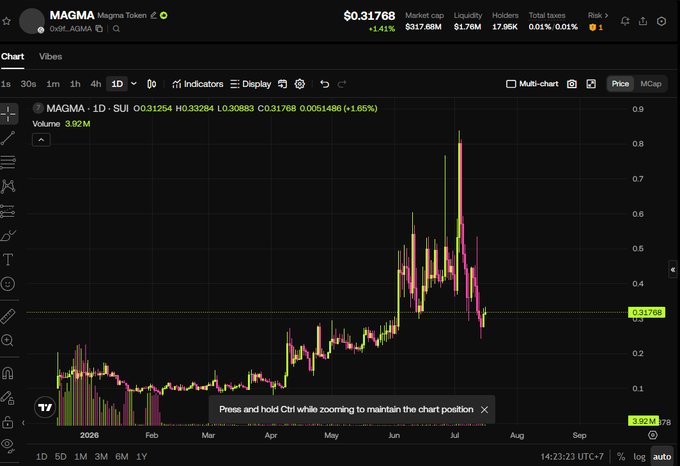Select the Text annotation tool
This screenshot has width=680, height=466.
[x=8, y=260]
